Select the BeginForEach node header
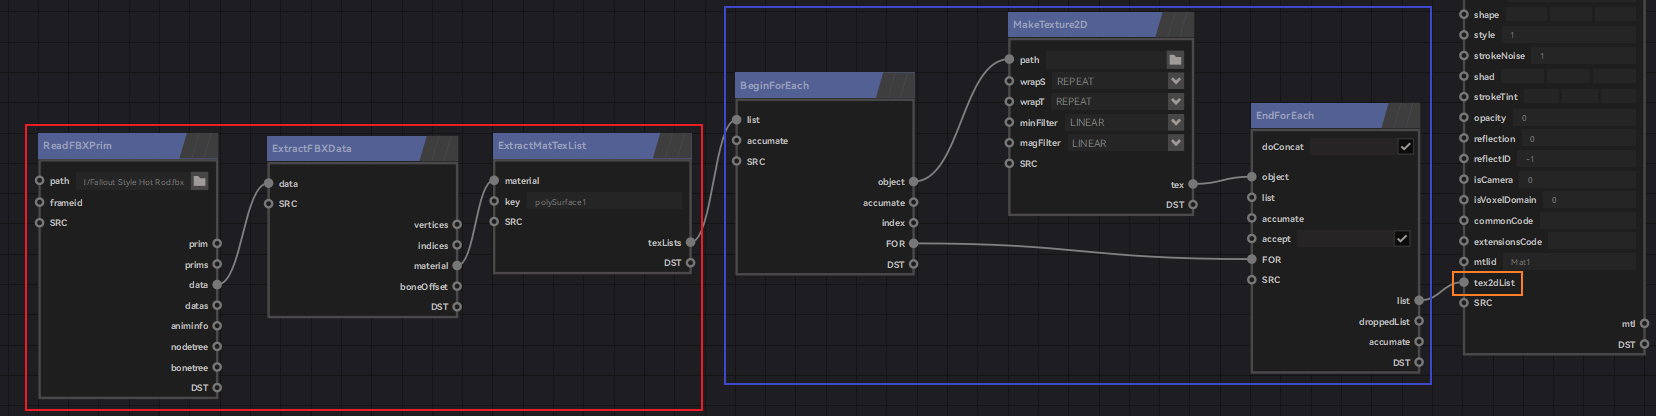The width and height of the screenshot is (1656, 416). click(x=825, y=86)
